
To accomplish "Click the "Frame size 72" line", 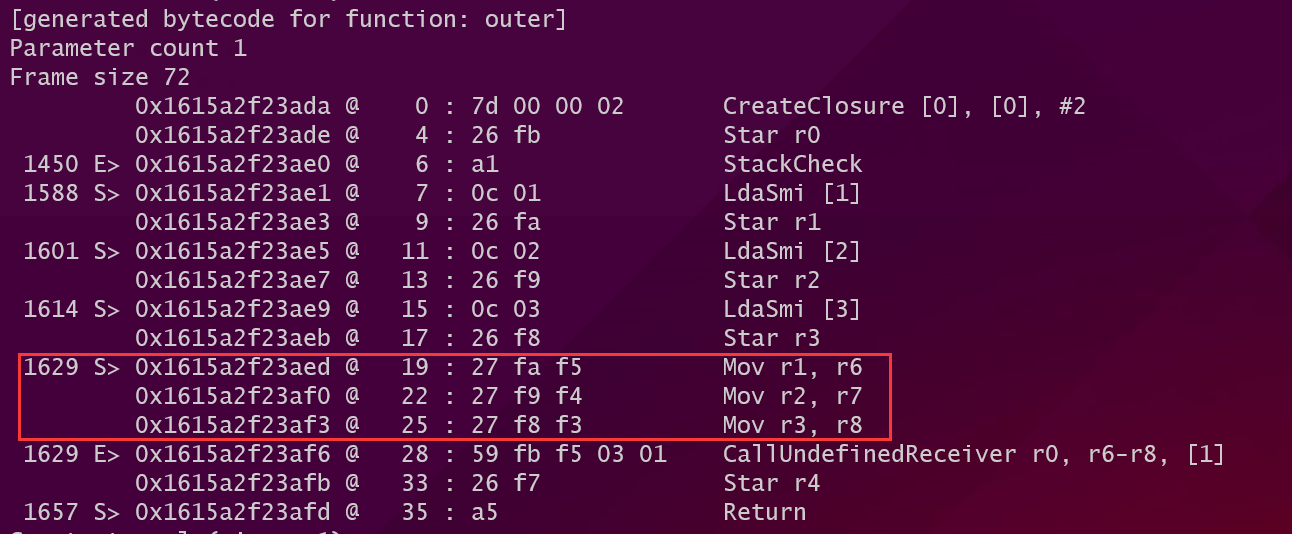I will [x=100, y=77].
